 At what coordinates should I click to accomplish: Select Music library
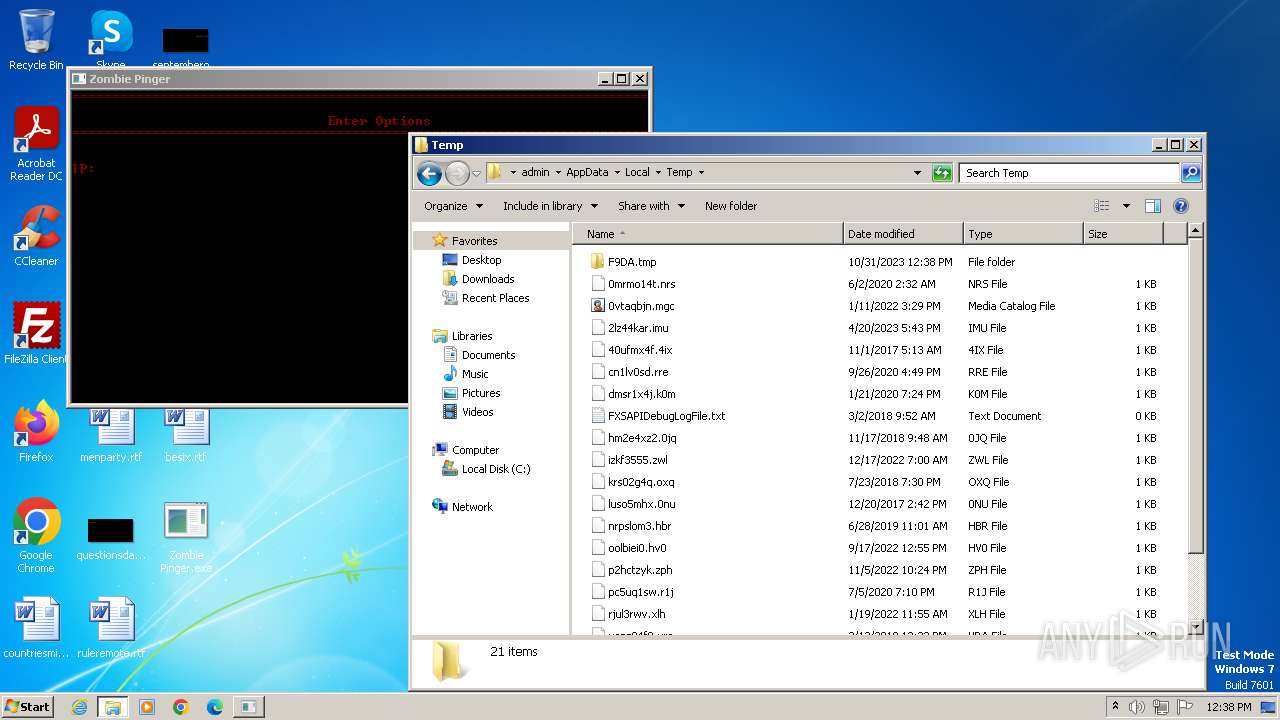[475, 374]
